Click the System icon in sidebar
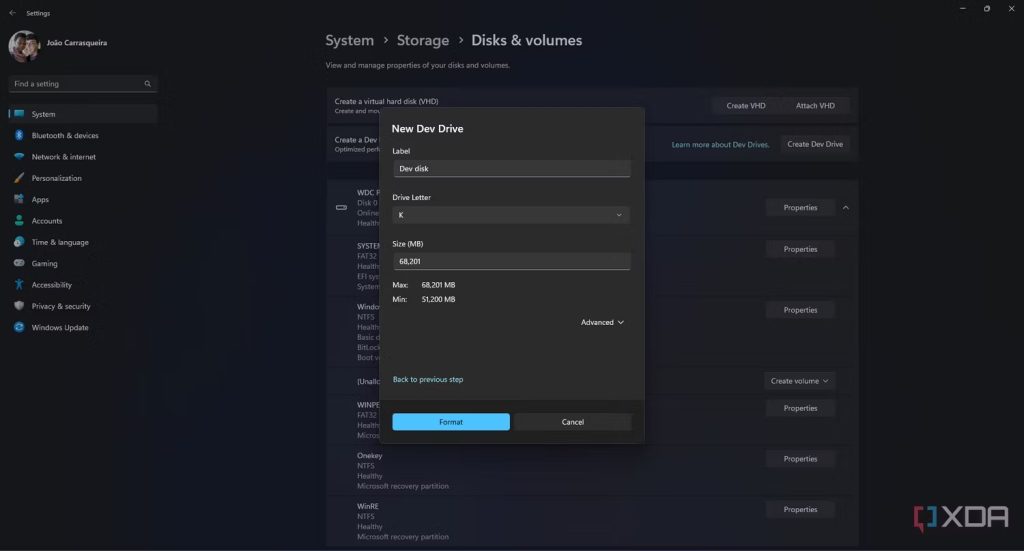The width and height of the screenshot is (1024, 551). [20, 114]
